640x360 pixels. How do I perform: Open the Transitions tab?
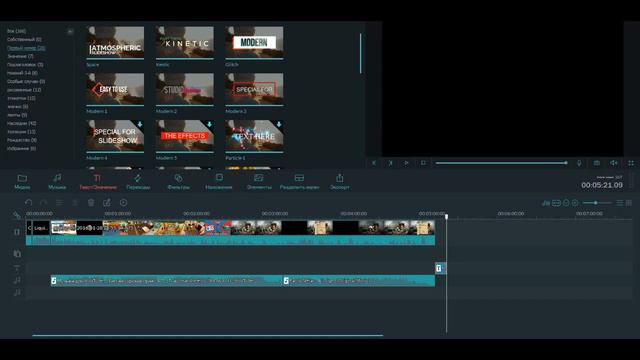tap(138, 181)
